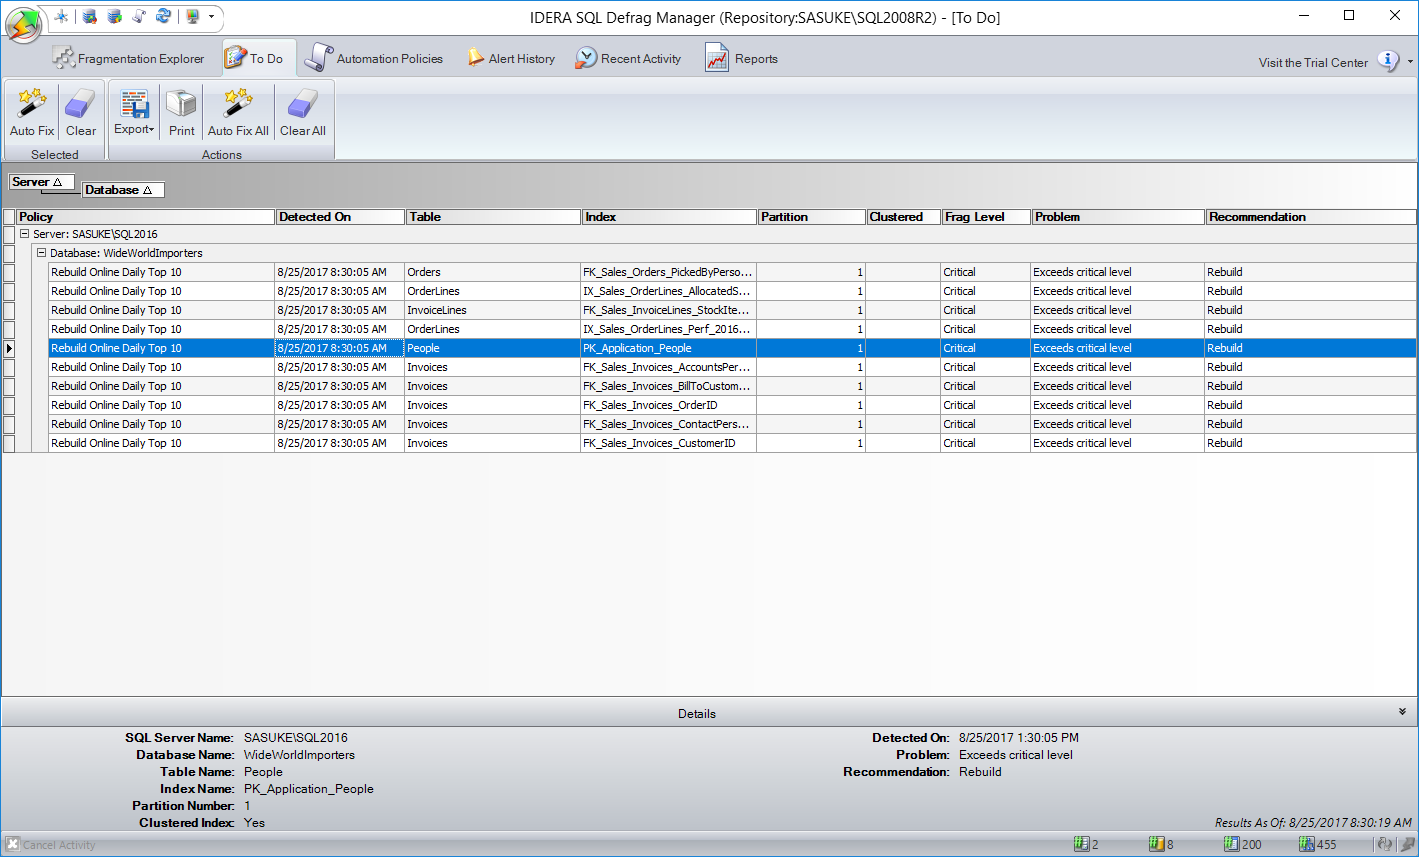Switch to the Fragmentation Explorer tab
The width and height of the screenshot is (1419, 857).
129,59
